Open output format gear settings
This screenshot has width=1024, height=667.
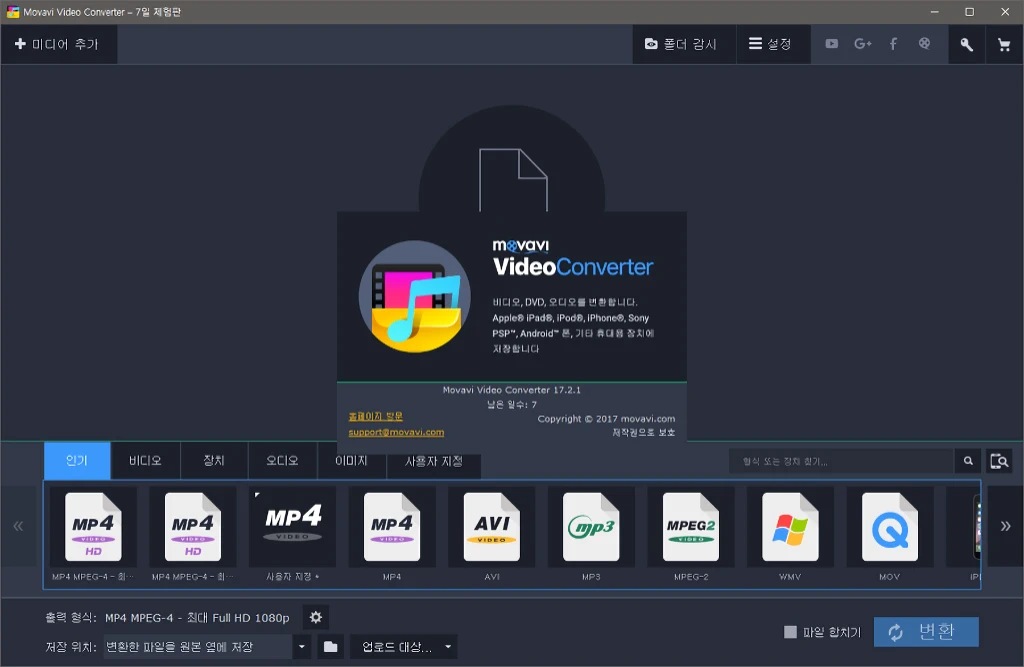(x=315, y=617)
